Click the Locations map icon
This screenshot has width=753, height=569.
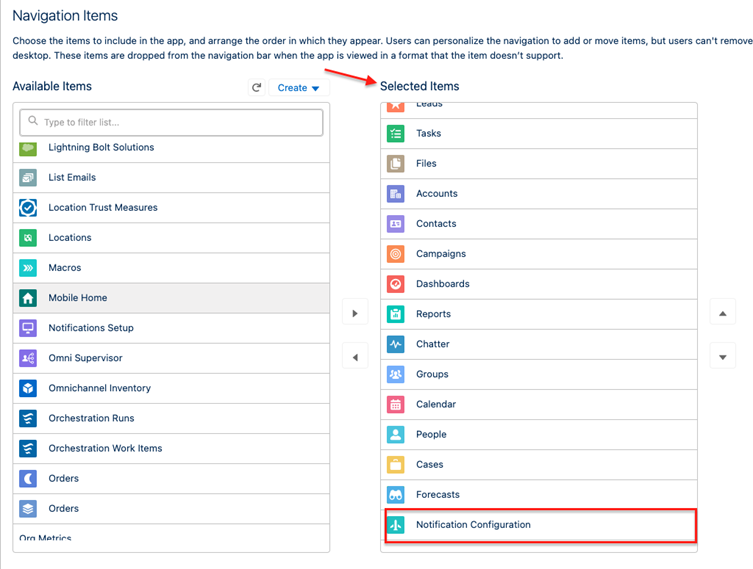click(28, 238)
